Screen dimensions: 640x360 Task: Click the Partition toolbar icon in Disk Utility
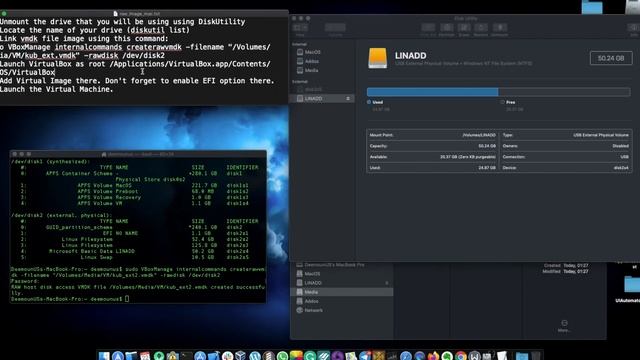pyautogui.click(x=447, y=28)
